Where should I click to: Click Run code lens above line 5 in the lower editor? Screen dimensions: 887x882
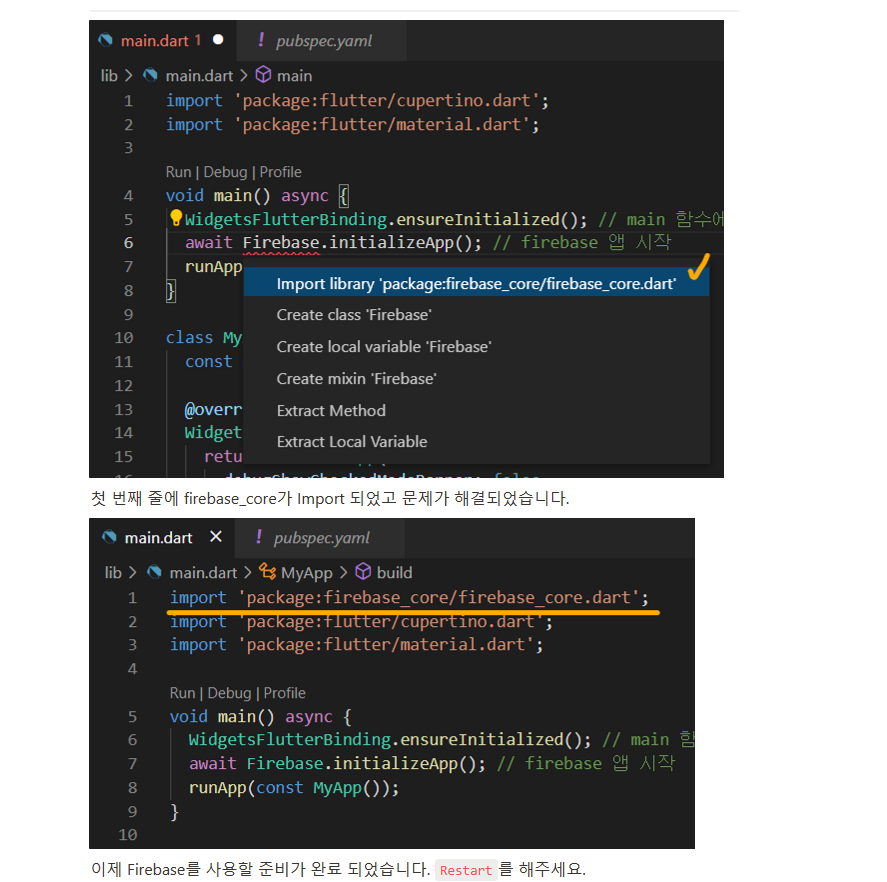pyautogui.click(x=182, y=693)
